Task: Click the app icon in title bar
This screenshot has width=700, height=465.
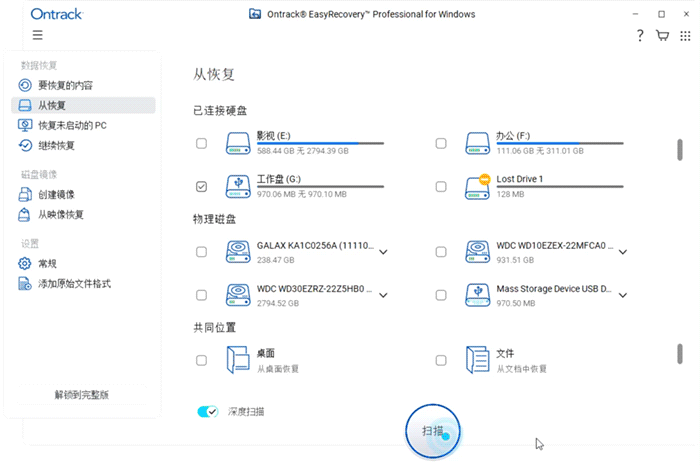Action: click(x=255, y=14)
